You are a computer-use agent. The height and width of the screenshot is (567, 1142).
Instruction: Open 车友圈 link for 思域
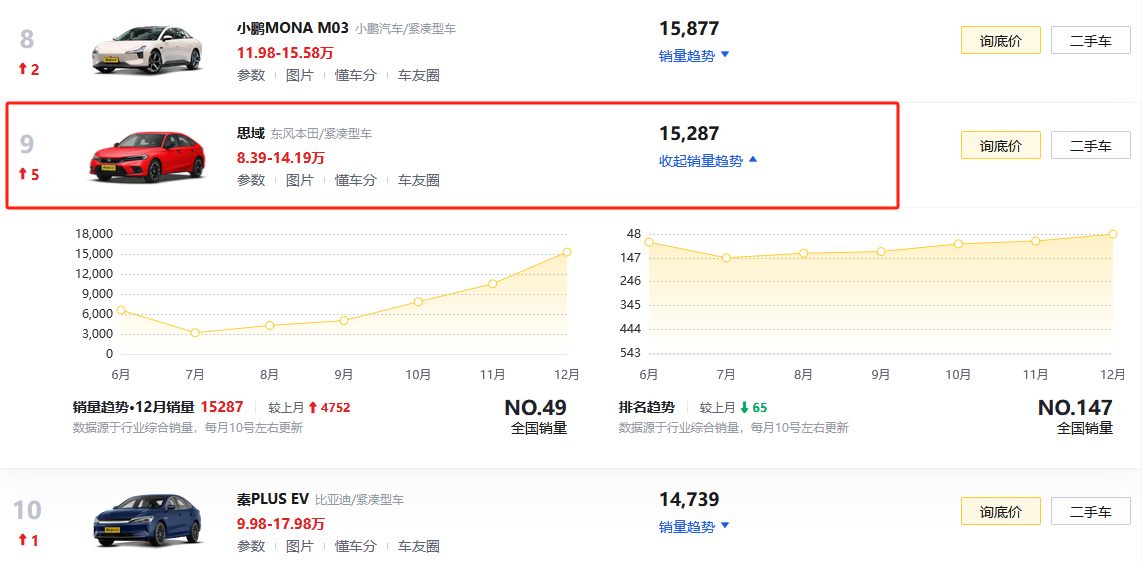418,180
